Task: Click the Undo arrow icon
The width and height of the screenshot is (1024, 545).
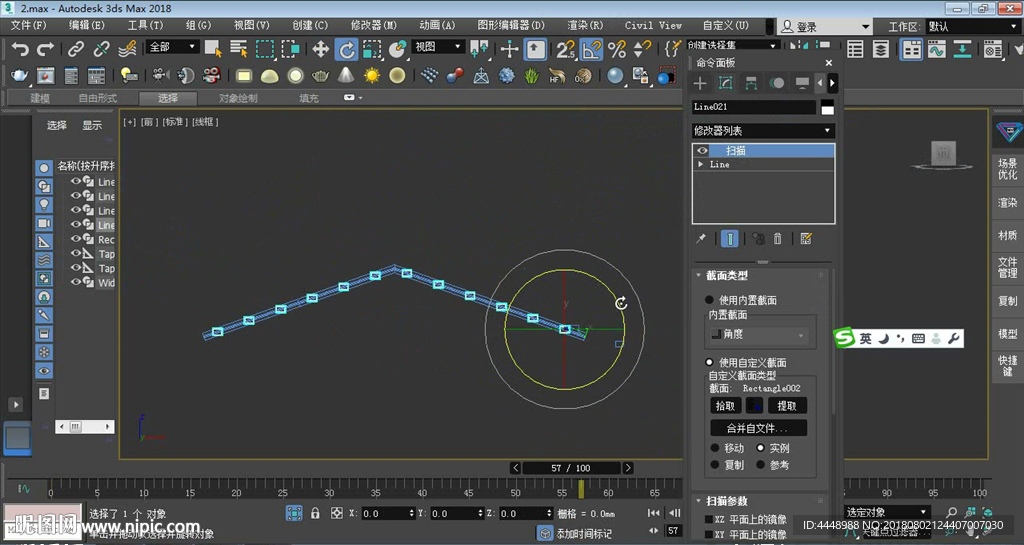Action: 20,49
